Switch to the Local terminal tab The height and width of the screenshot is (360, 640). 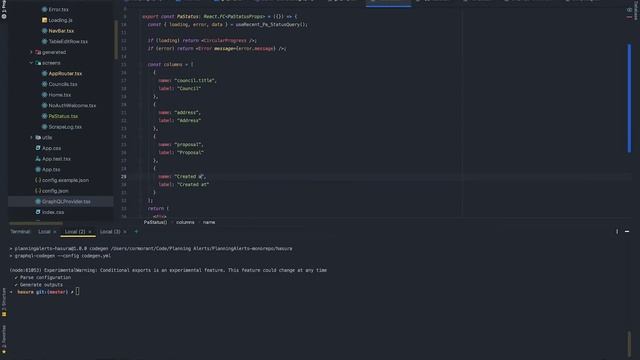point(44,231)
